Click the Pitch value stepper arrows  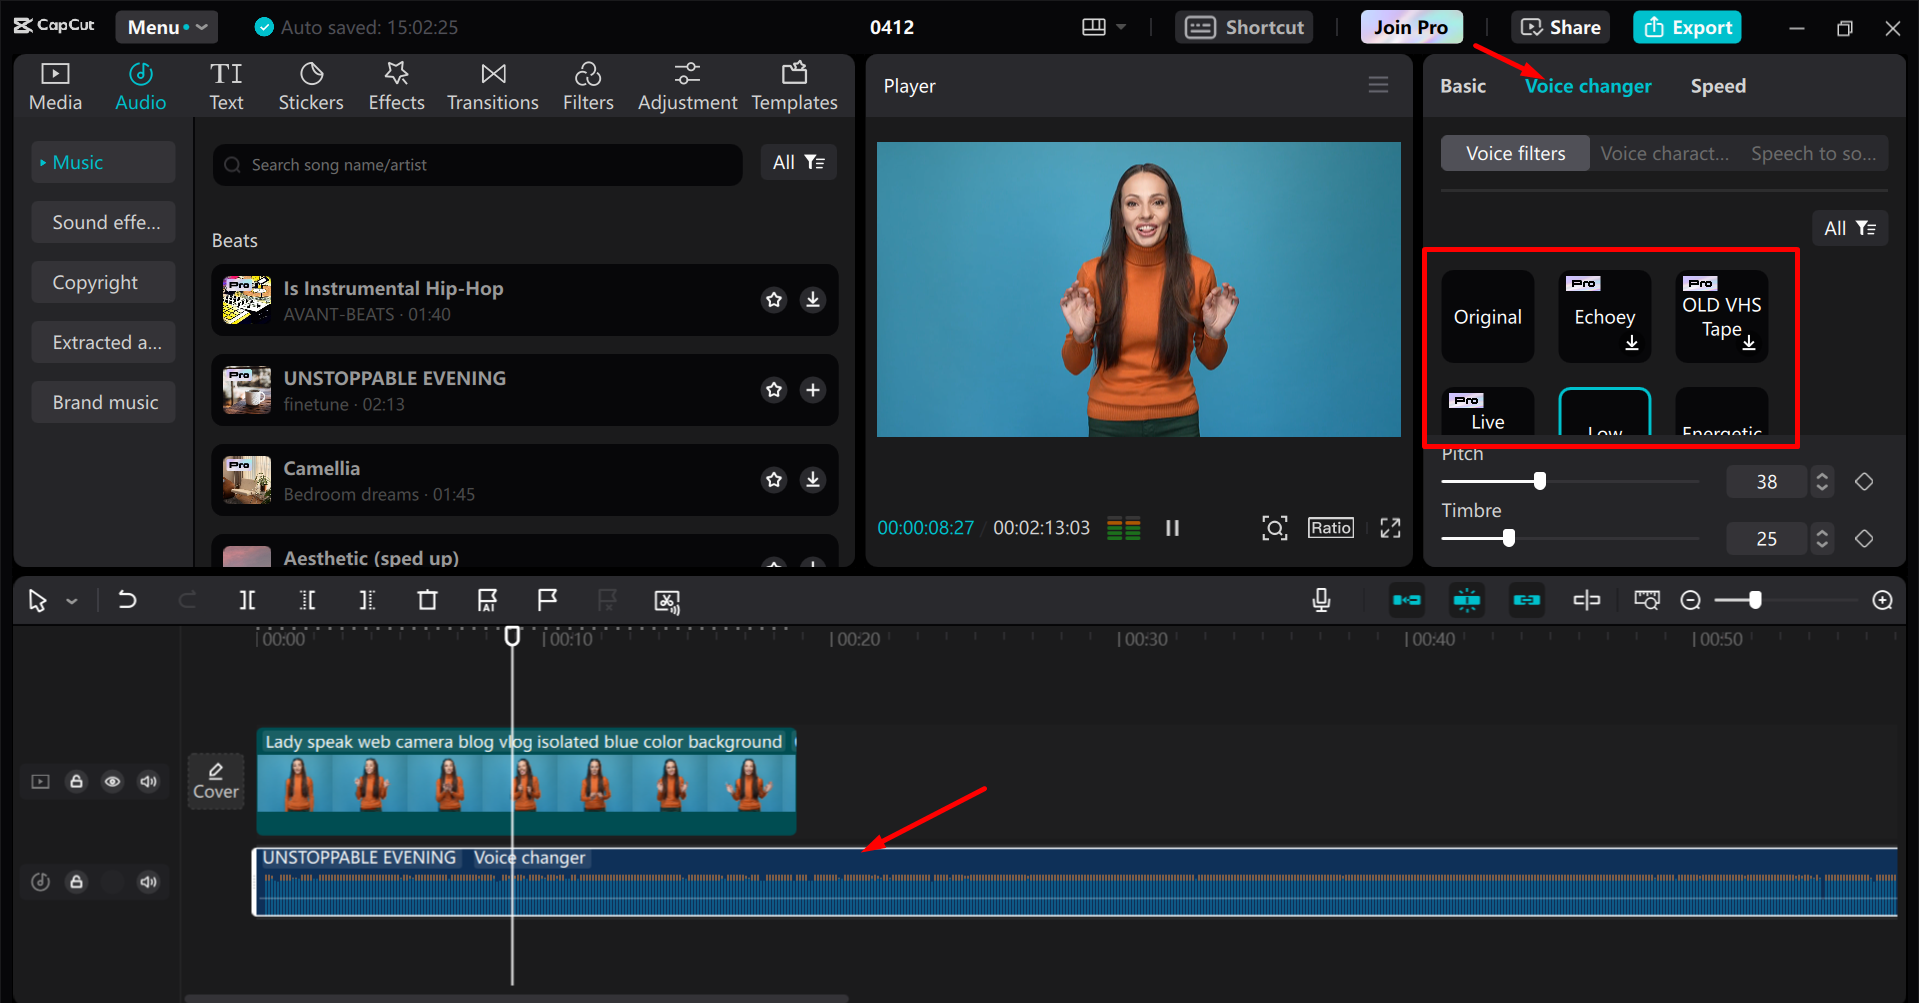coord(1822,482)
